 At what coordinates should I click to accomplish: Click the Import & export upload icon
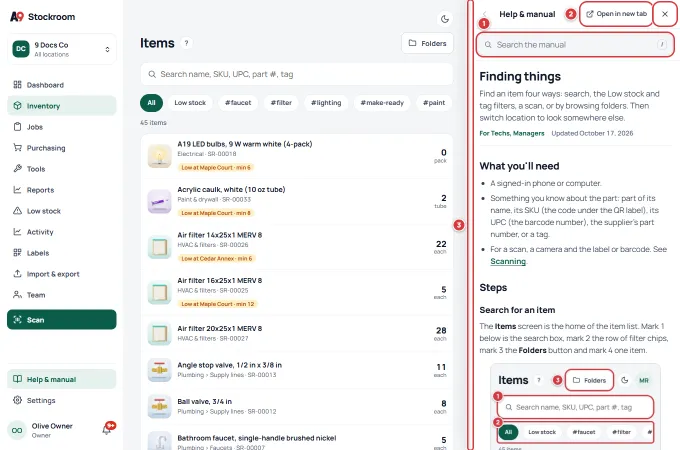17,274
